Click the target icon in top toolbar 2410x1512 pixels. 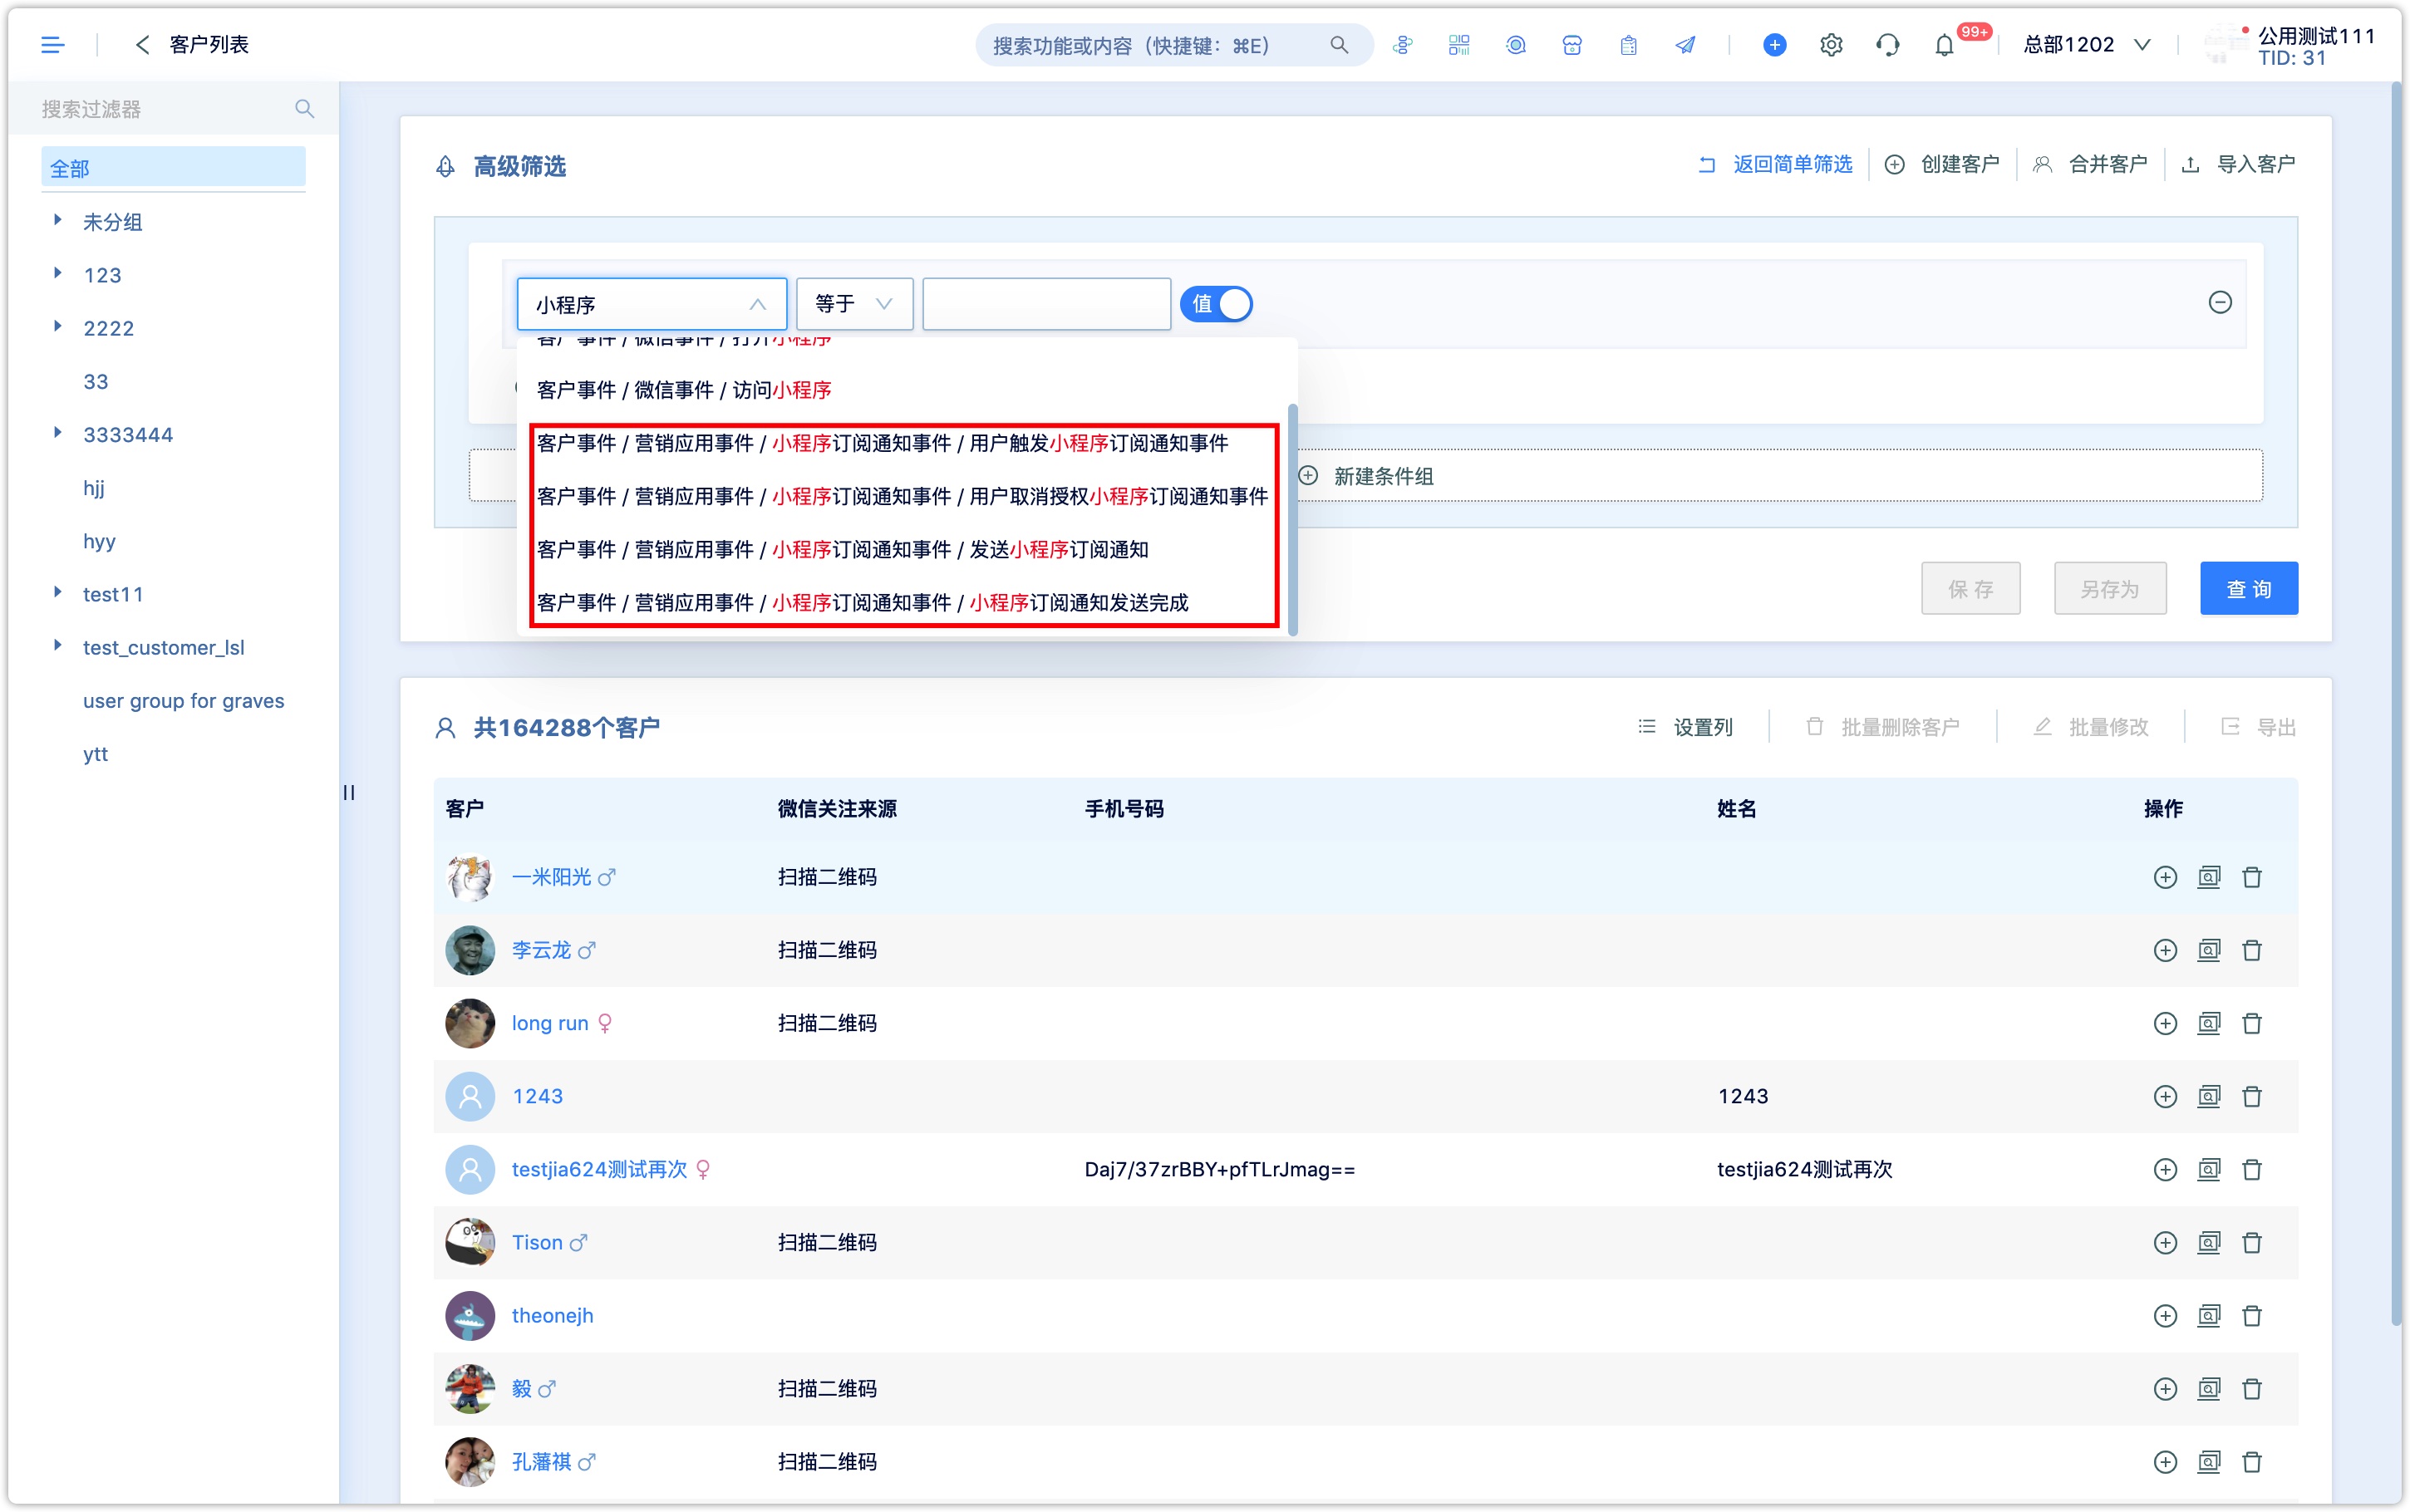(1516, 45)
